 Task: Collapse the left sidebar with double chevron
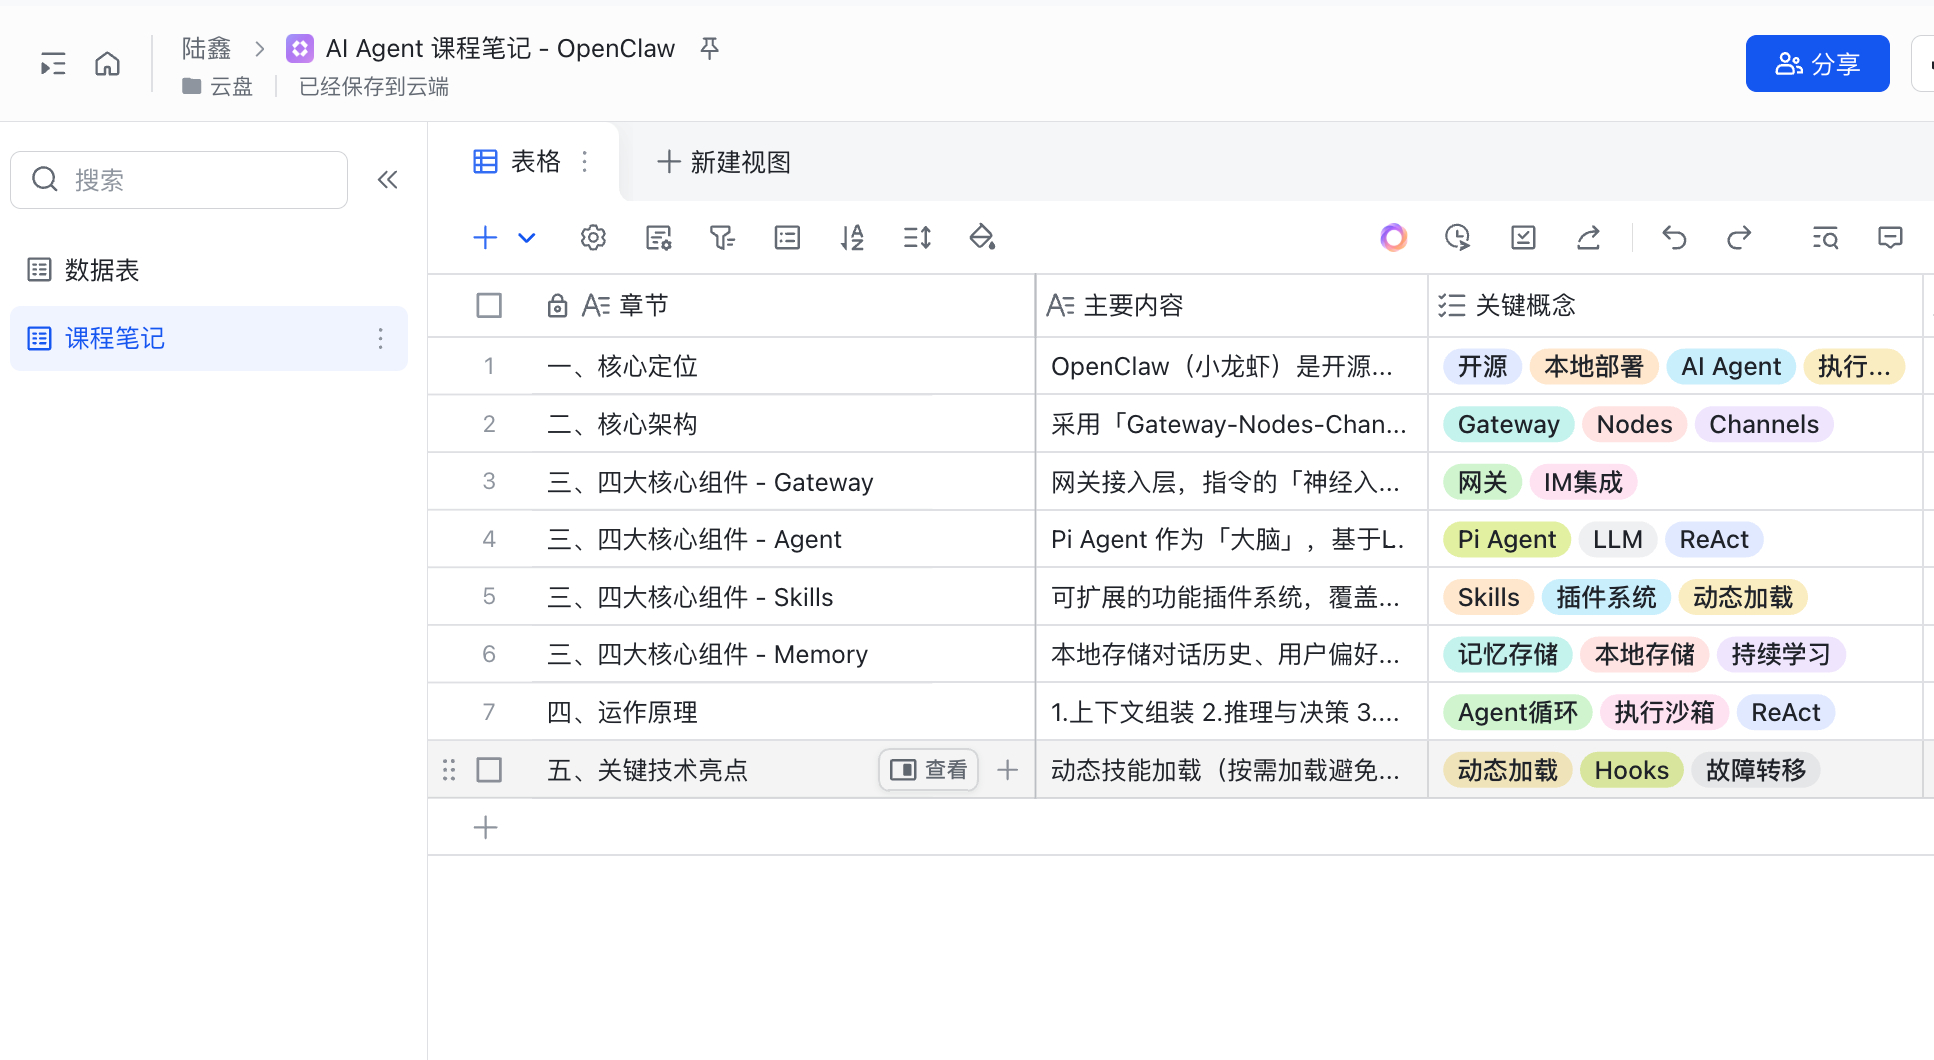point(388,179)
